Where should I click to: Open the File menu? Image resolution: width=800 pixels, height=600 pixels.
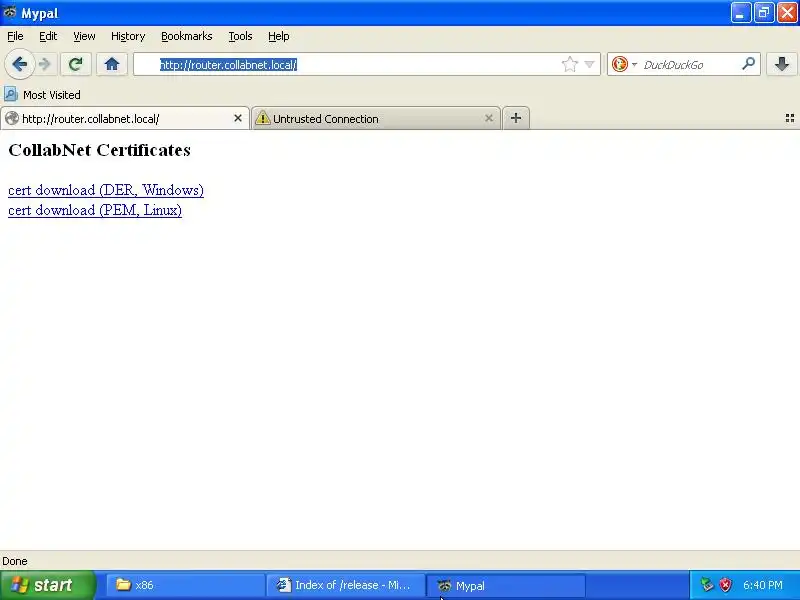pyautogui.click(x=15, y=36)
